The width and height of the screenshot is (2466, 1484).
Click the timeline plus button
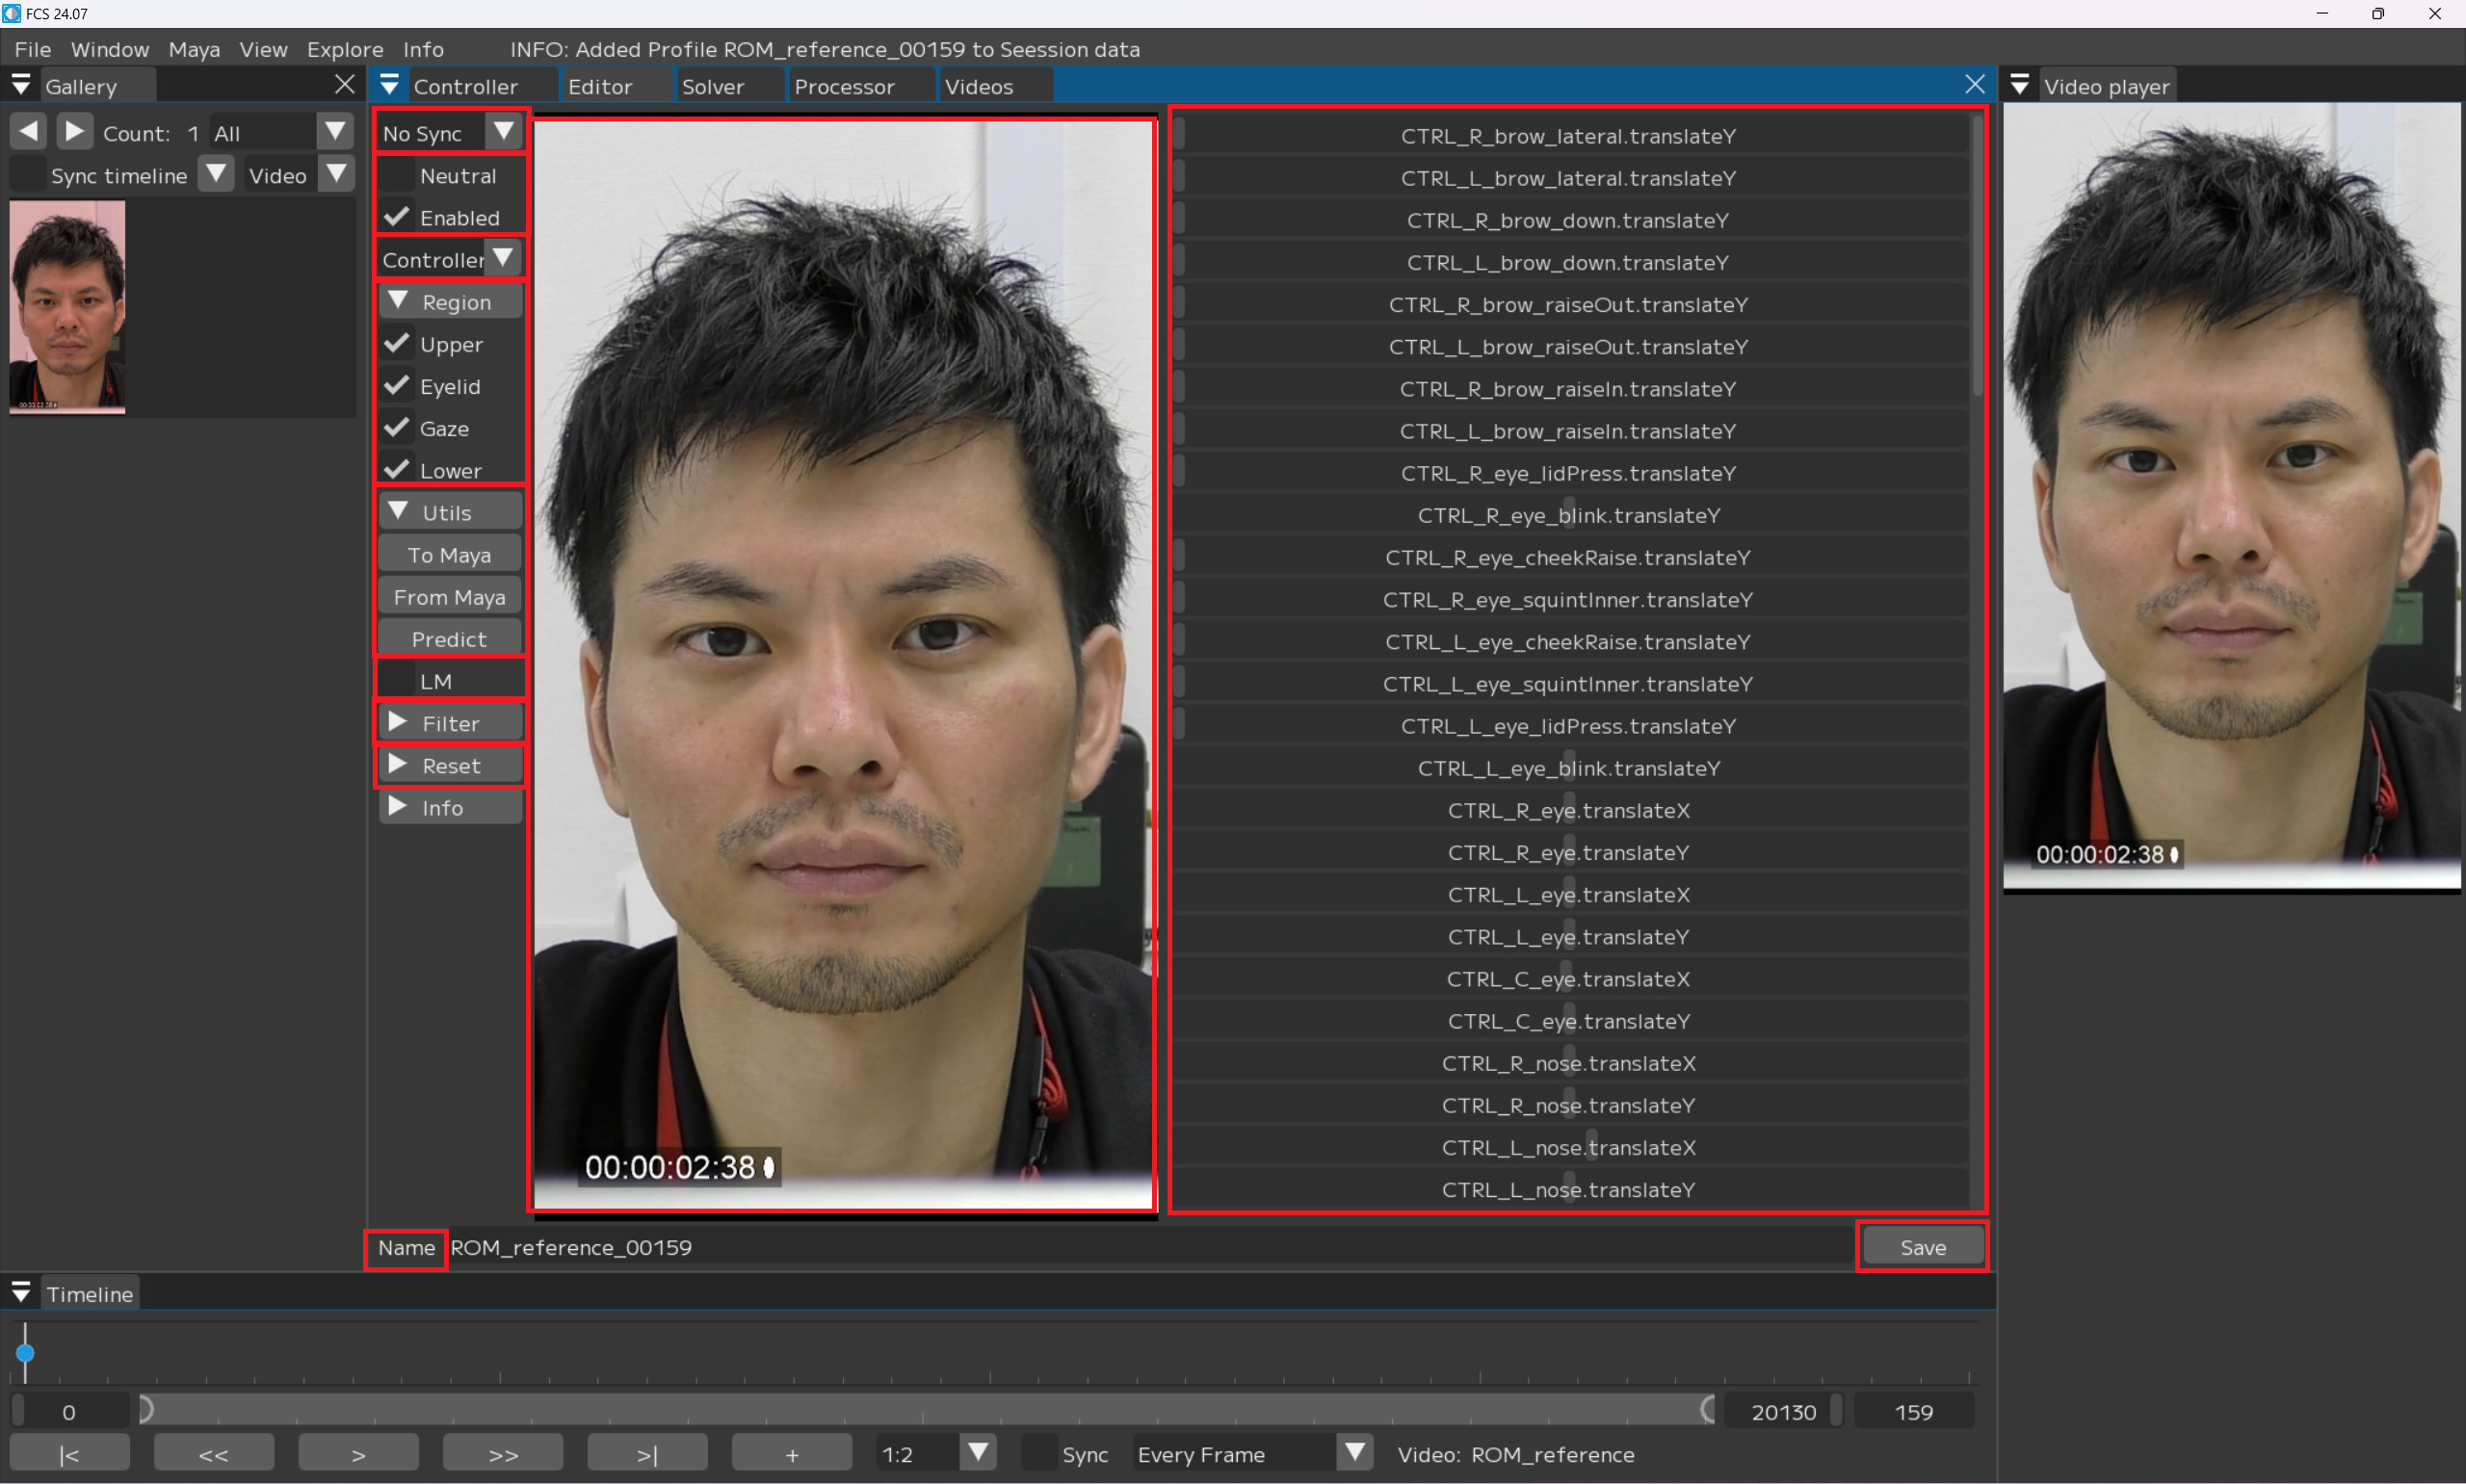coord(791,1454)
